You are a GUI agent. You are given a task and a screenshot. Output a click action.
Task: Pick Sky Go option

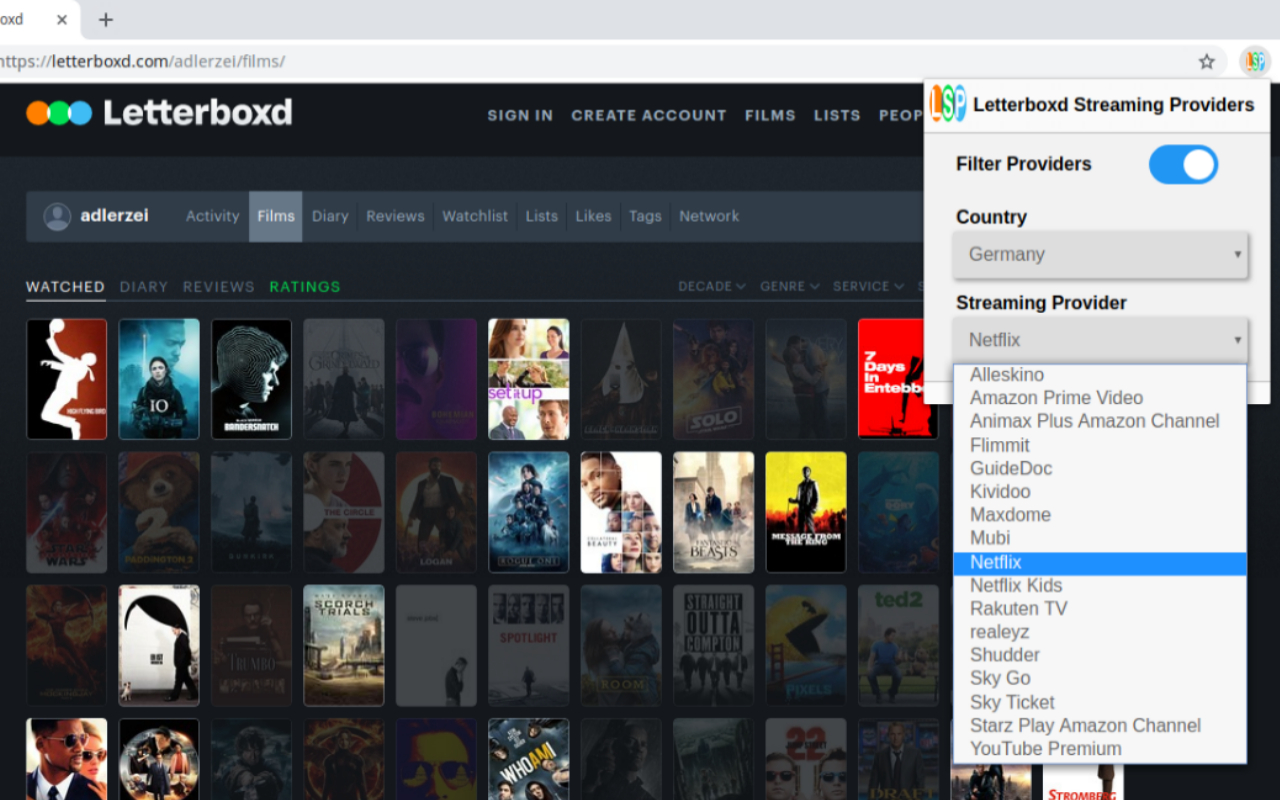coord(1100,678)
